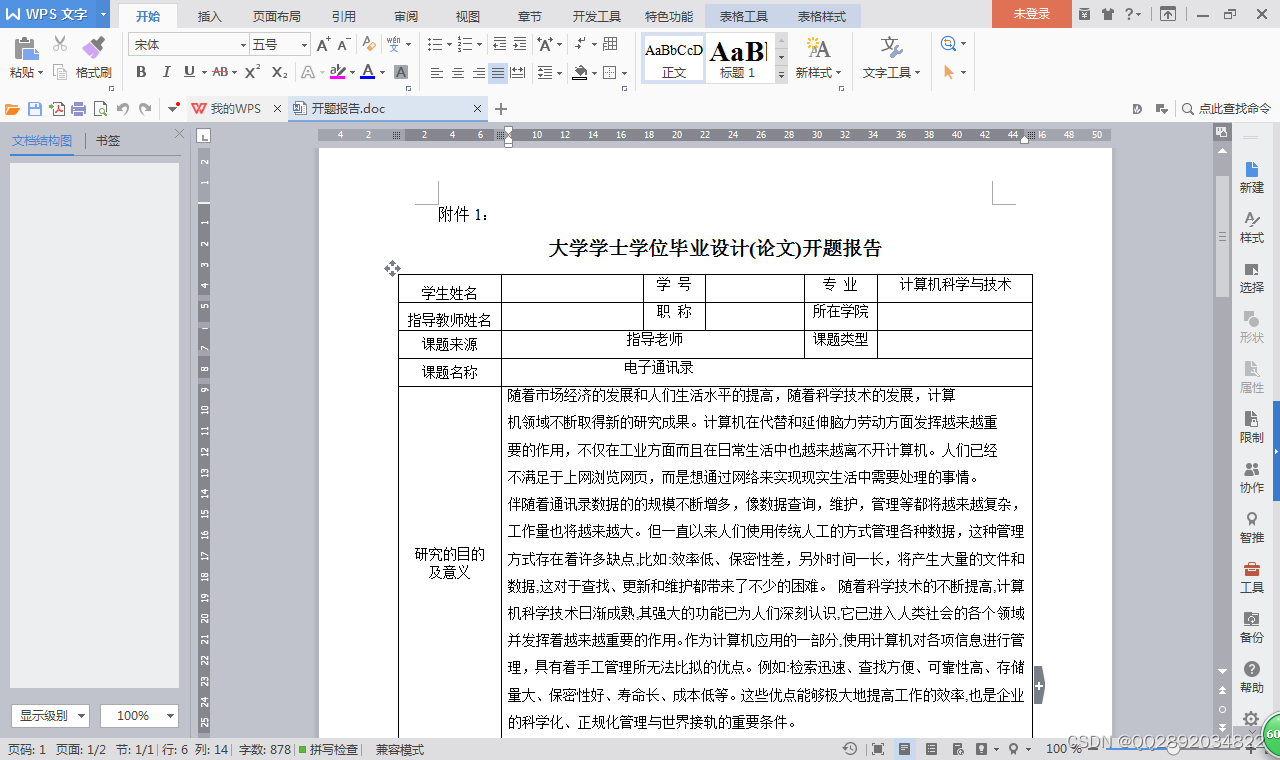The image size is (1280, 760).
Task: Click the decrease font size icon
Action: (x=343, y=45)
